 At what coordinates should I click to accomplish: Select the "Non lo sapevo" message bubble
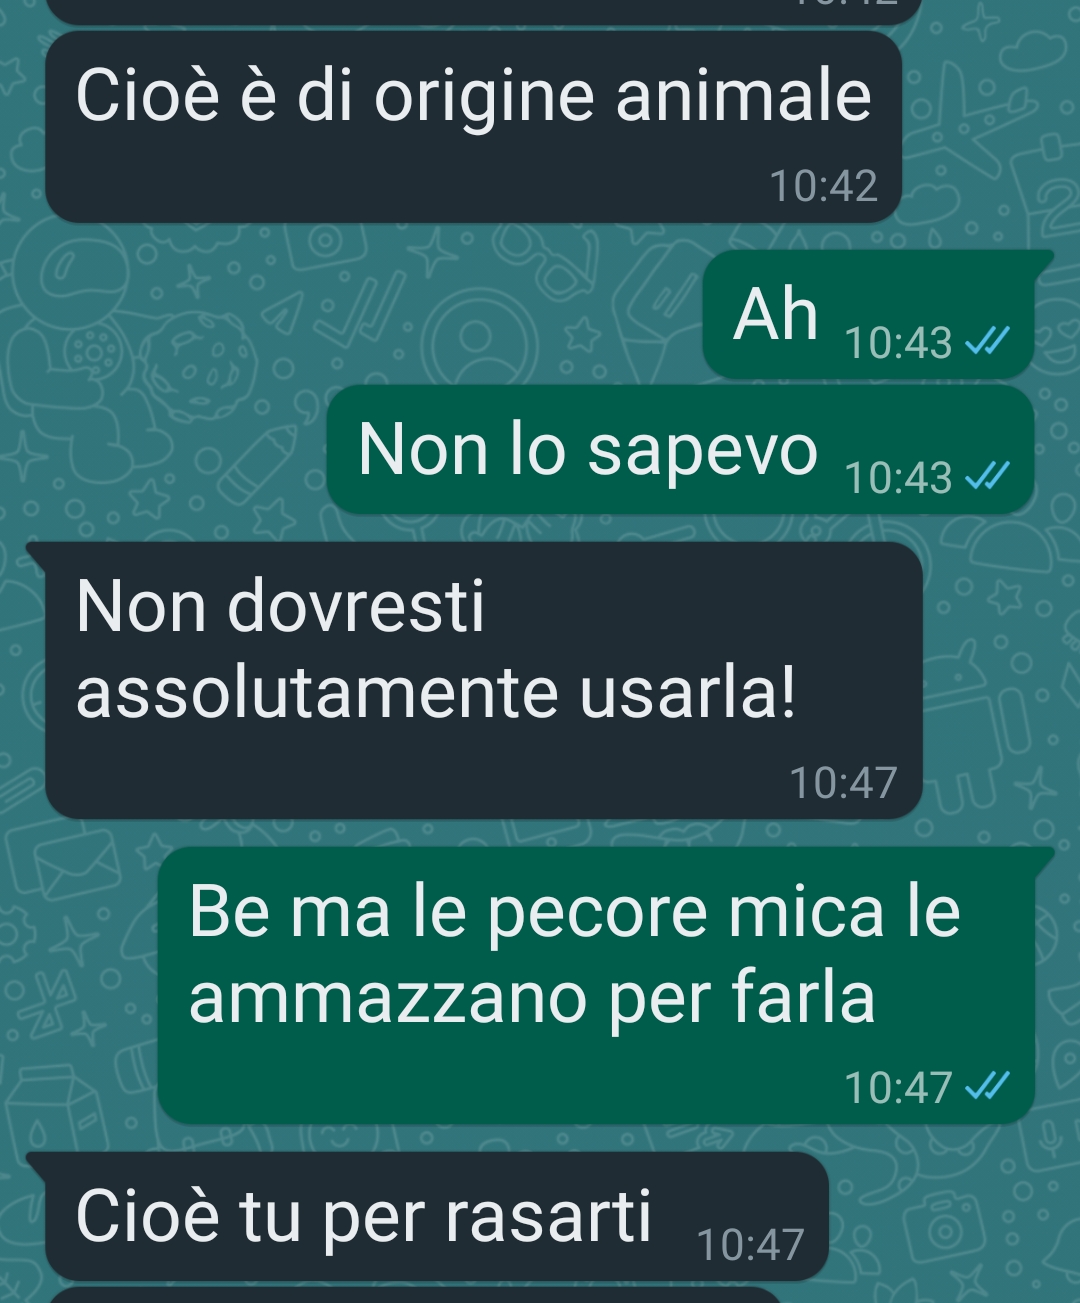coord(680,450)
